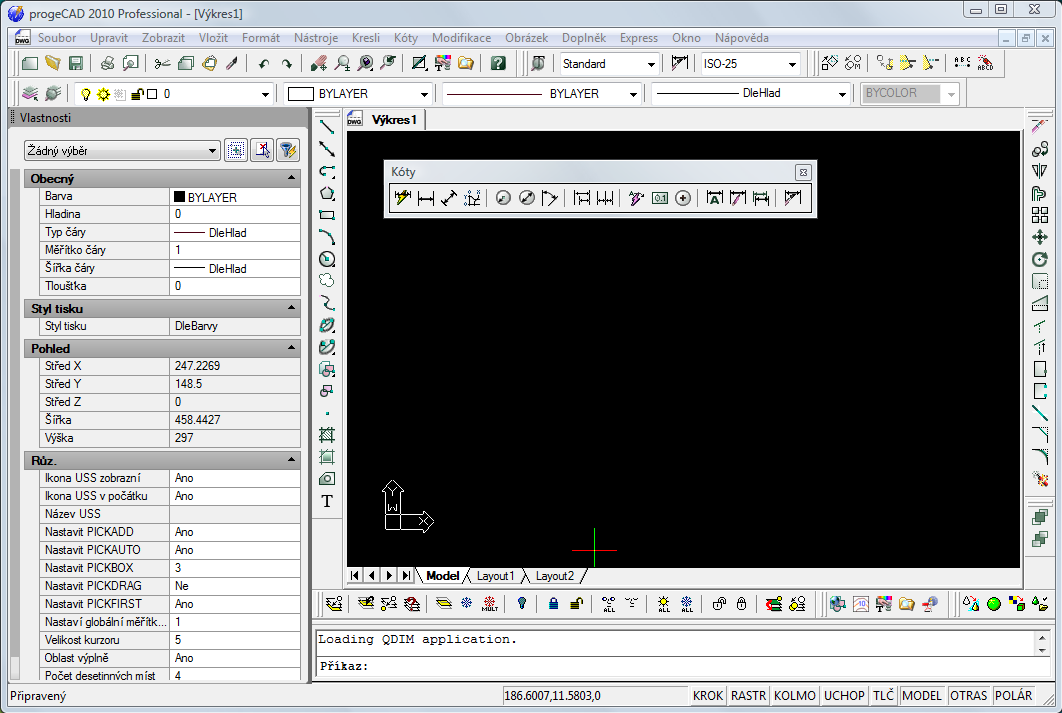Open Print Preview icon
Viewport: 1062px width, 713px height.
pos(130,64)
